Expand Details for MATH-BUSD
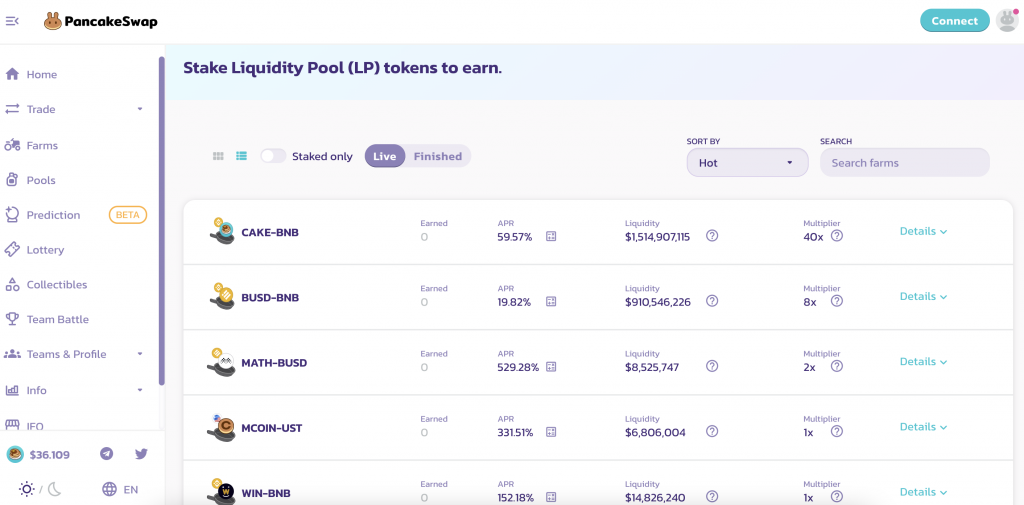1024x505 pixels. pyautogui.click(x=923, y=362)
